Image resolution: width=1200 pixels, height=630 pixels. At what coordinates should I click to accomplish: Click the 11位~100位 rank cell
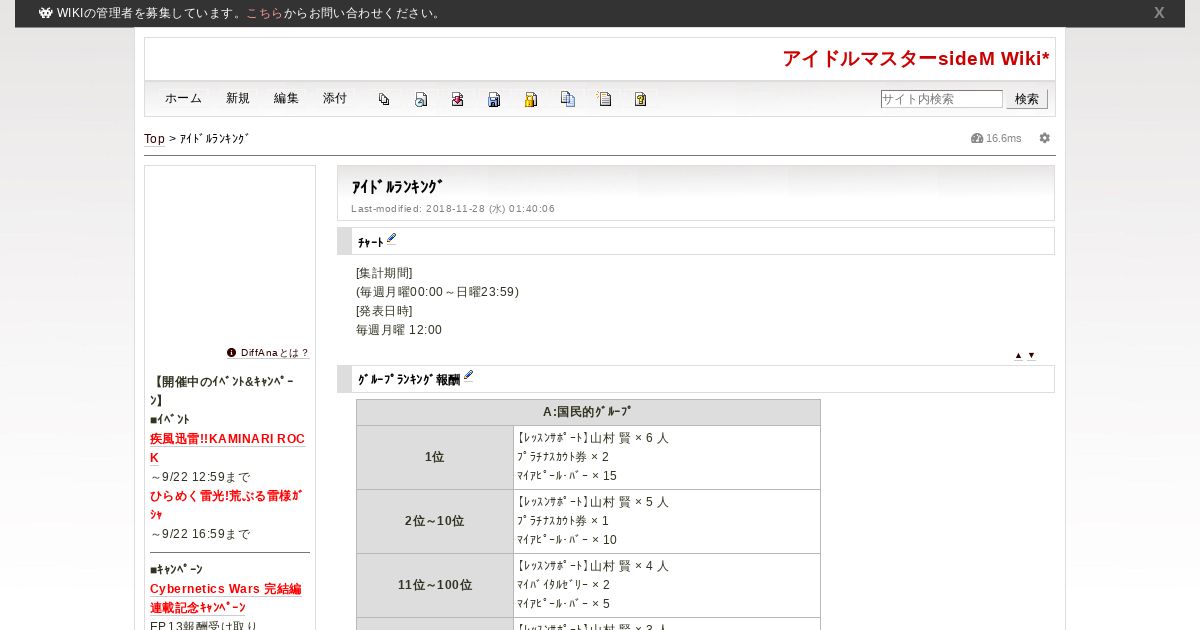pyautogui.click(x=435, y=585)
